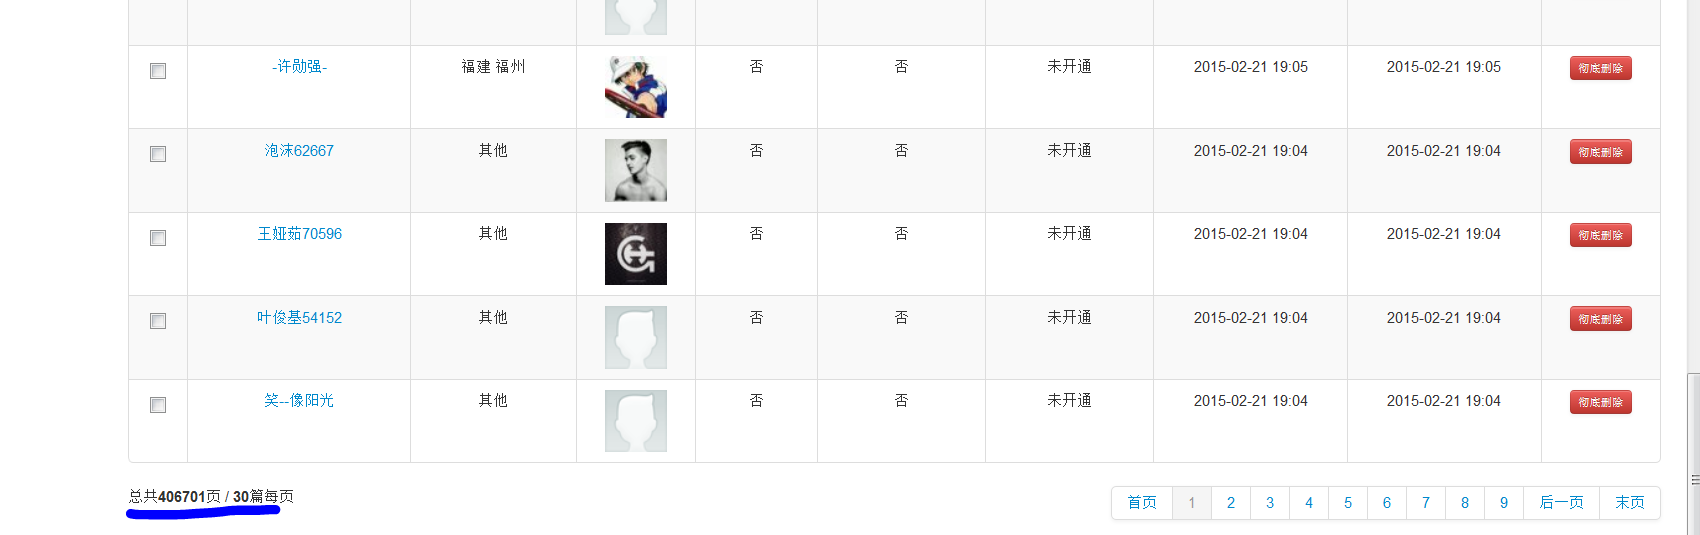Go to next page 后一页
Viewport: 1700px width, 535px height.
point(1561,503)
